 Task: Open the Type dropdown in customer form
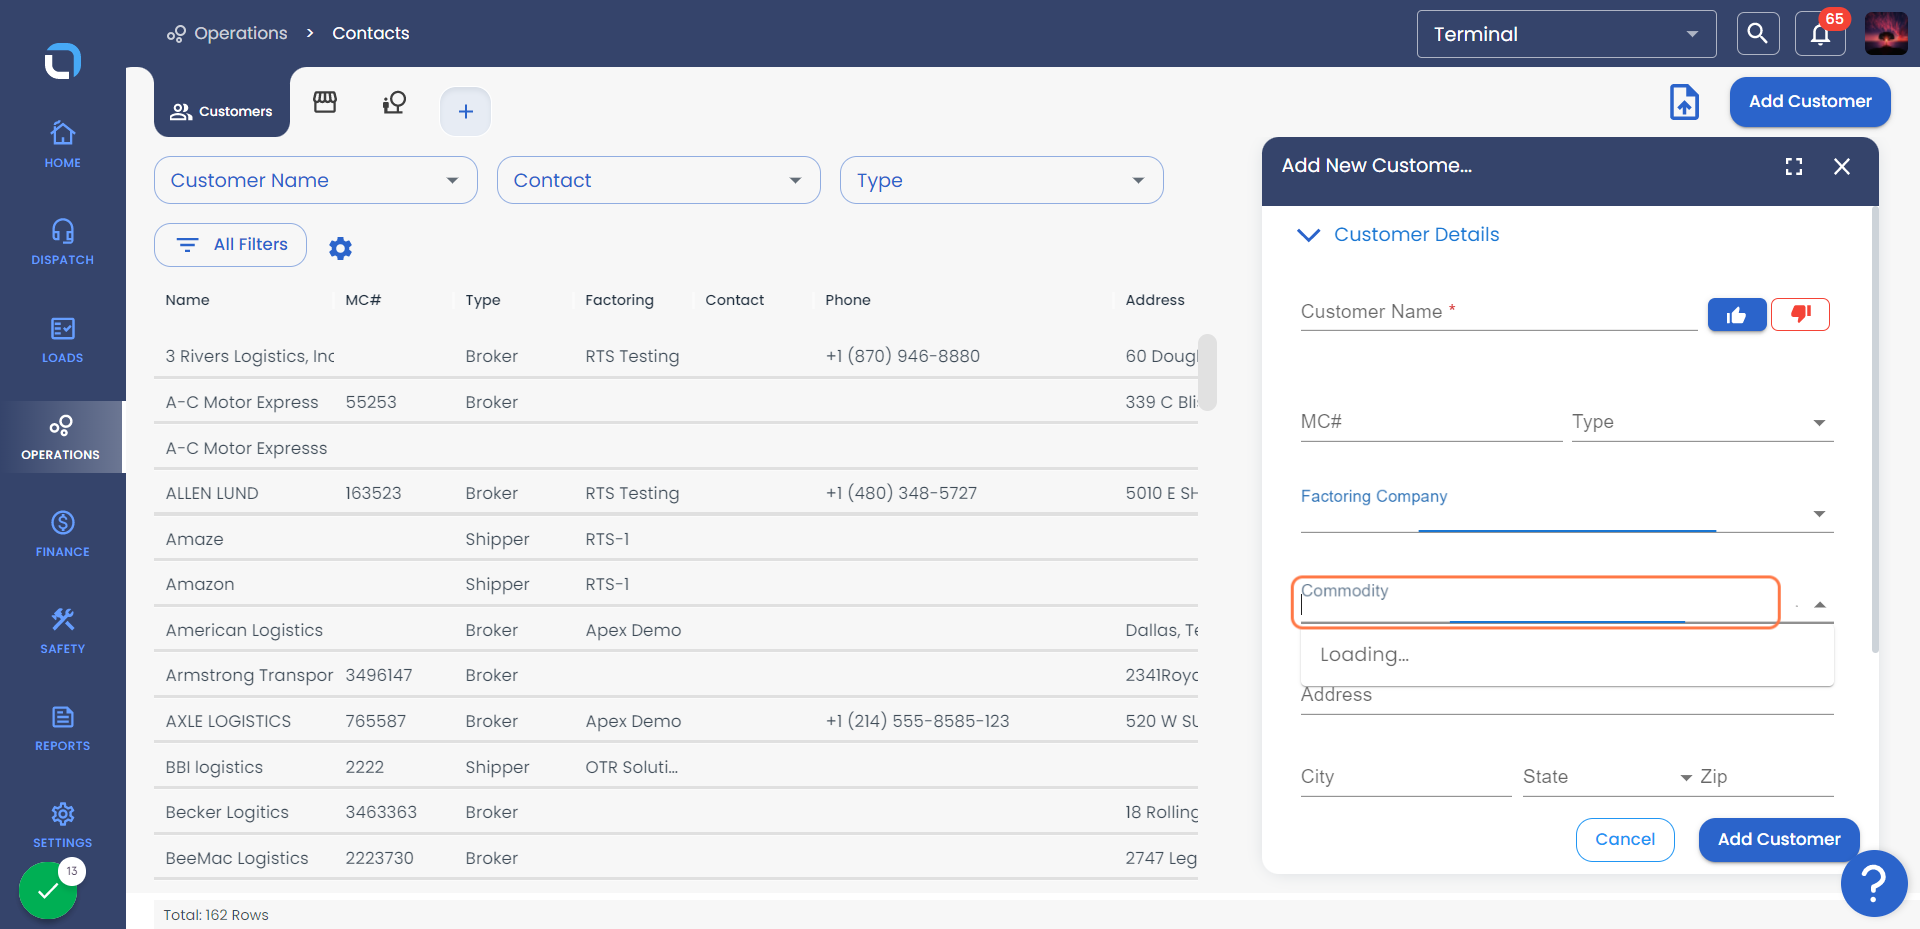point(1702,422)
